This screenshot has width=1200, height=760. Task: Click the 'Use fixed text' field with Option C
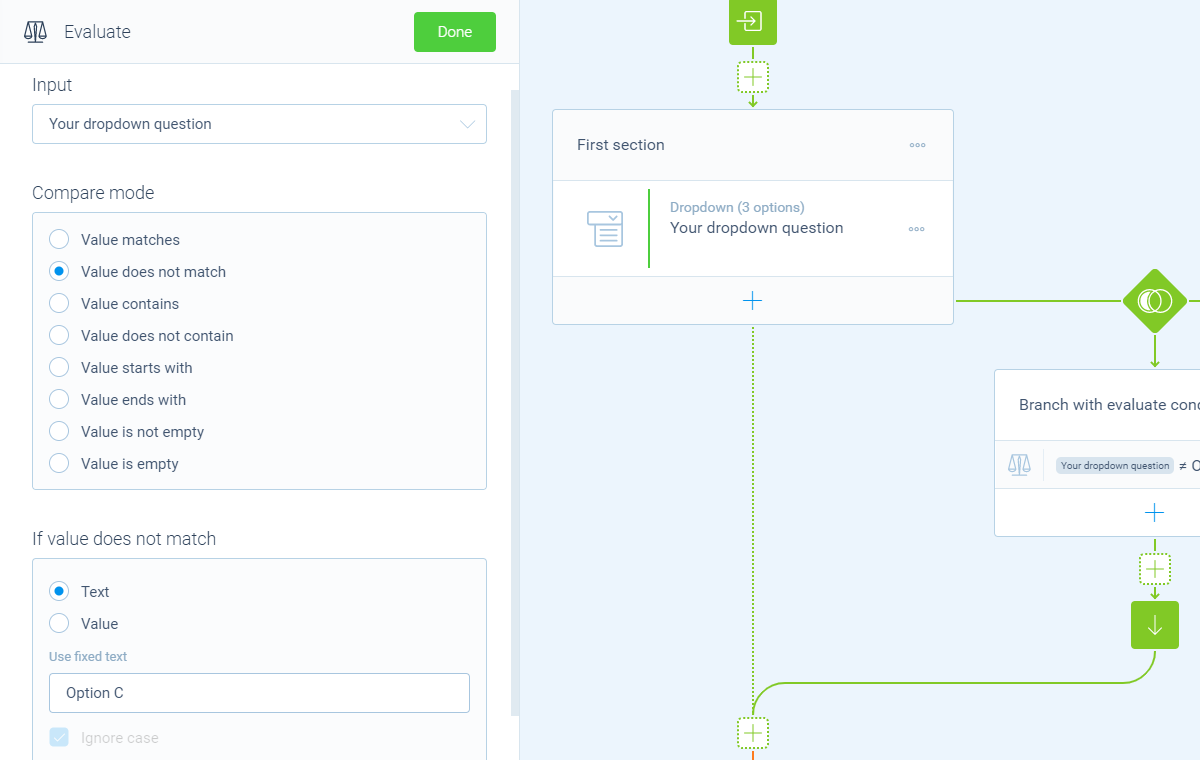point(259,693)
